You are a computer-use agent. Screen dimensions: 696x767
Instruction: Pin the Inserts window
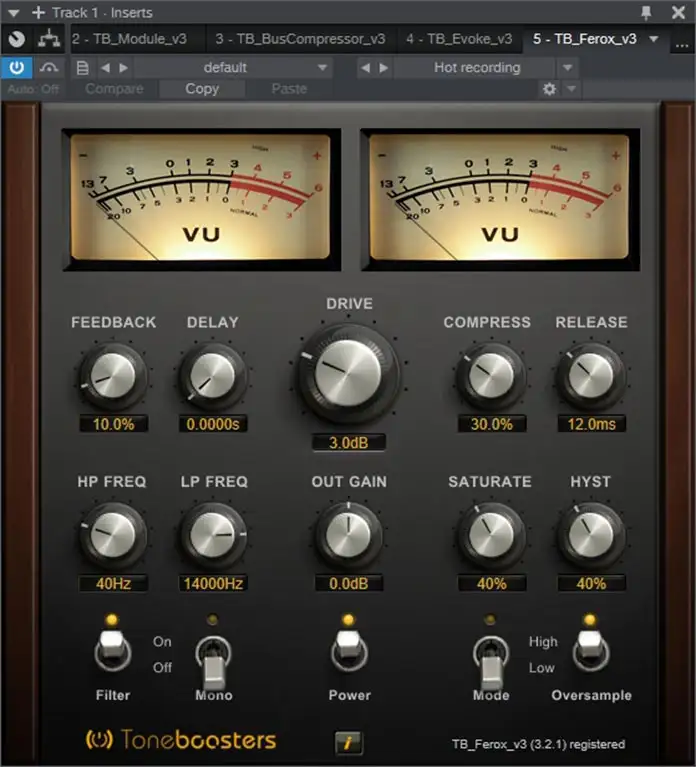[x=646, y=12]
